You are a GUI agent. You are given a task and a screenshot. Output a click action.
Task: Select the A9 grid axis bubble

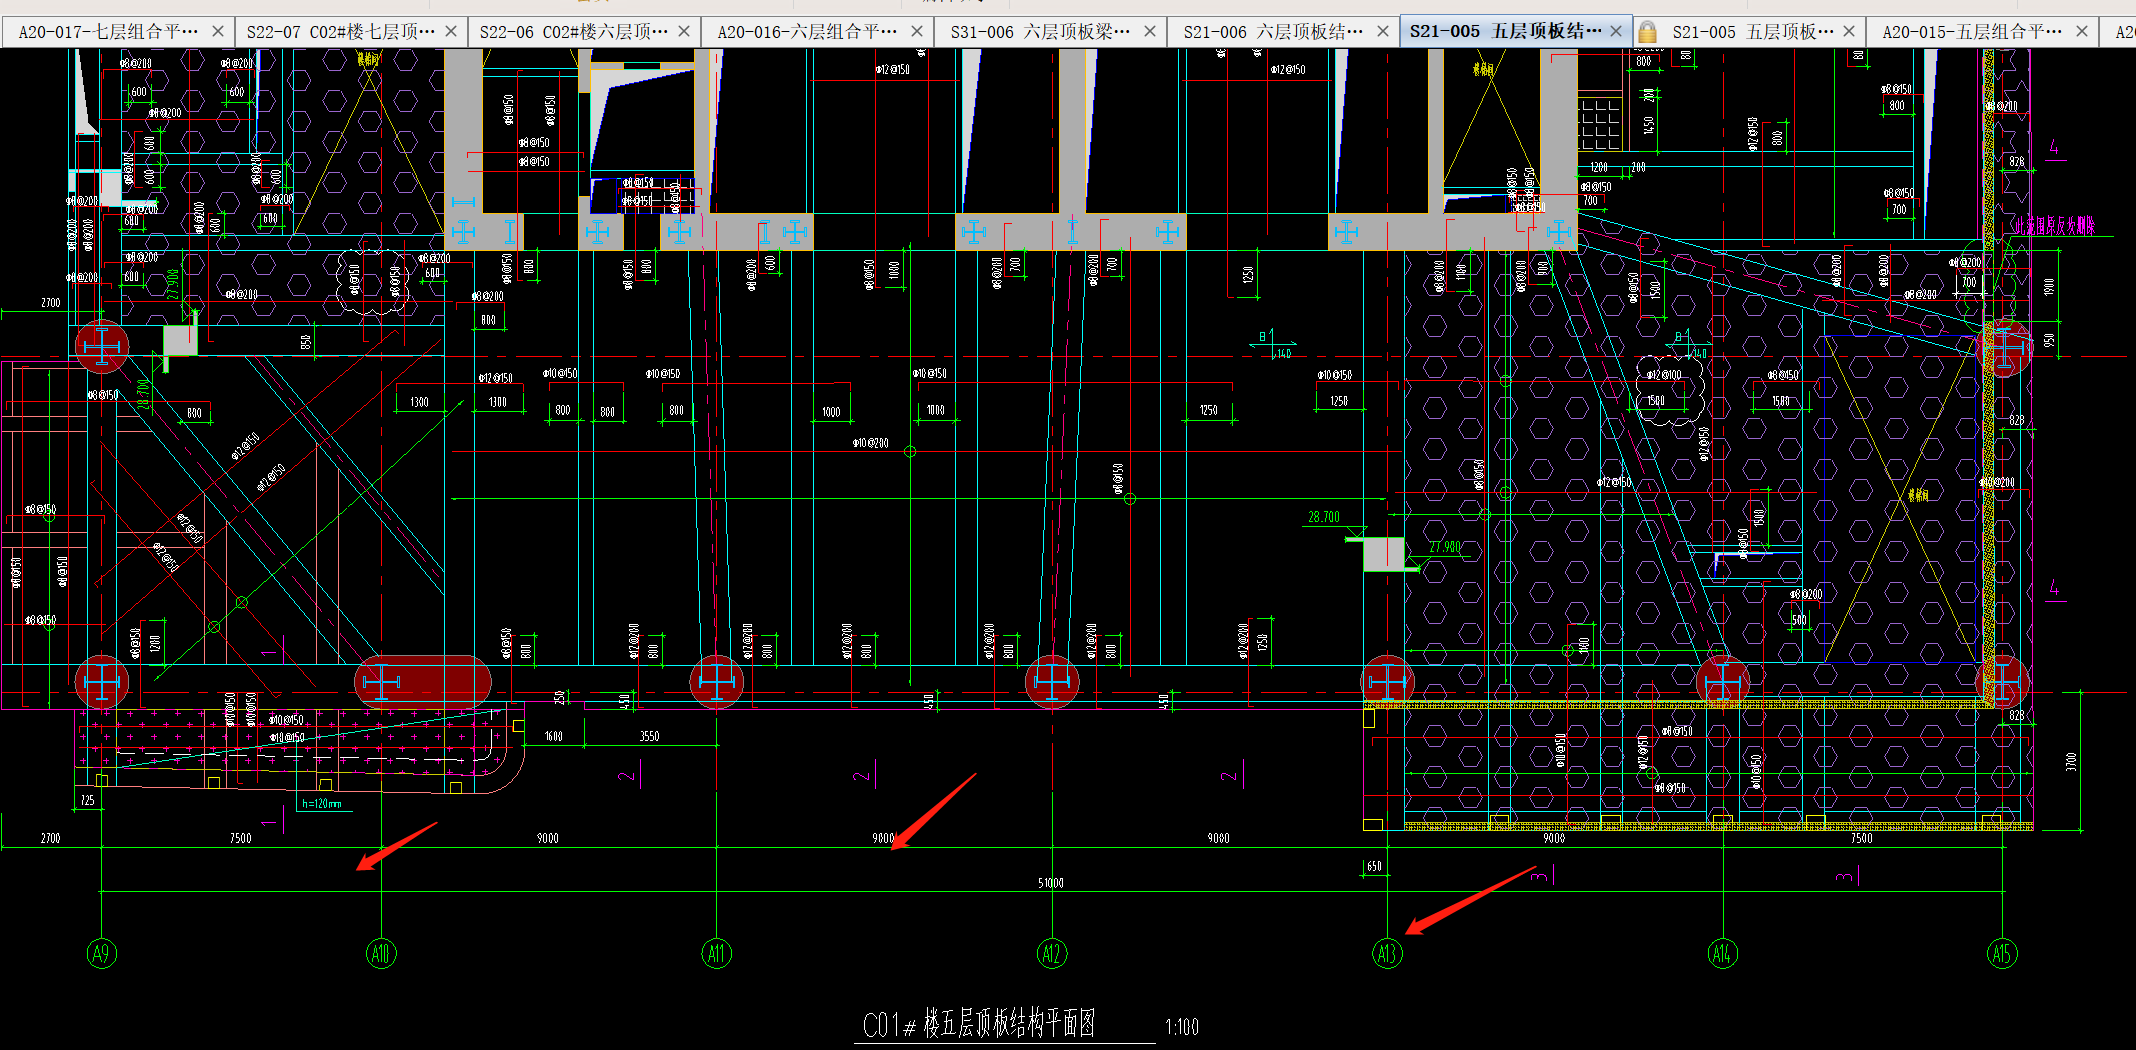tap(101, 954)
